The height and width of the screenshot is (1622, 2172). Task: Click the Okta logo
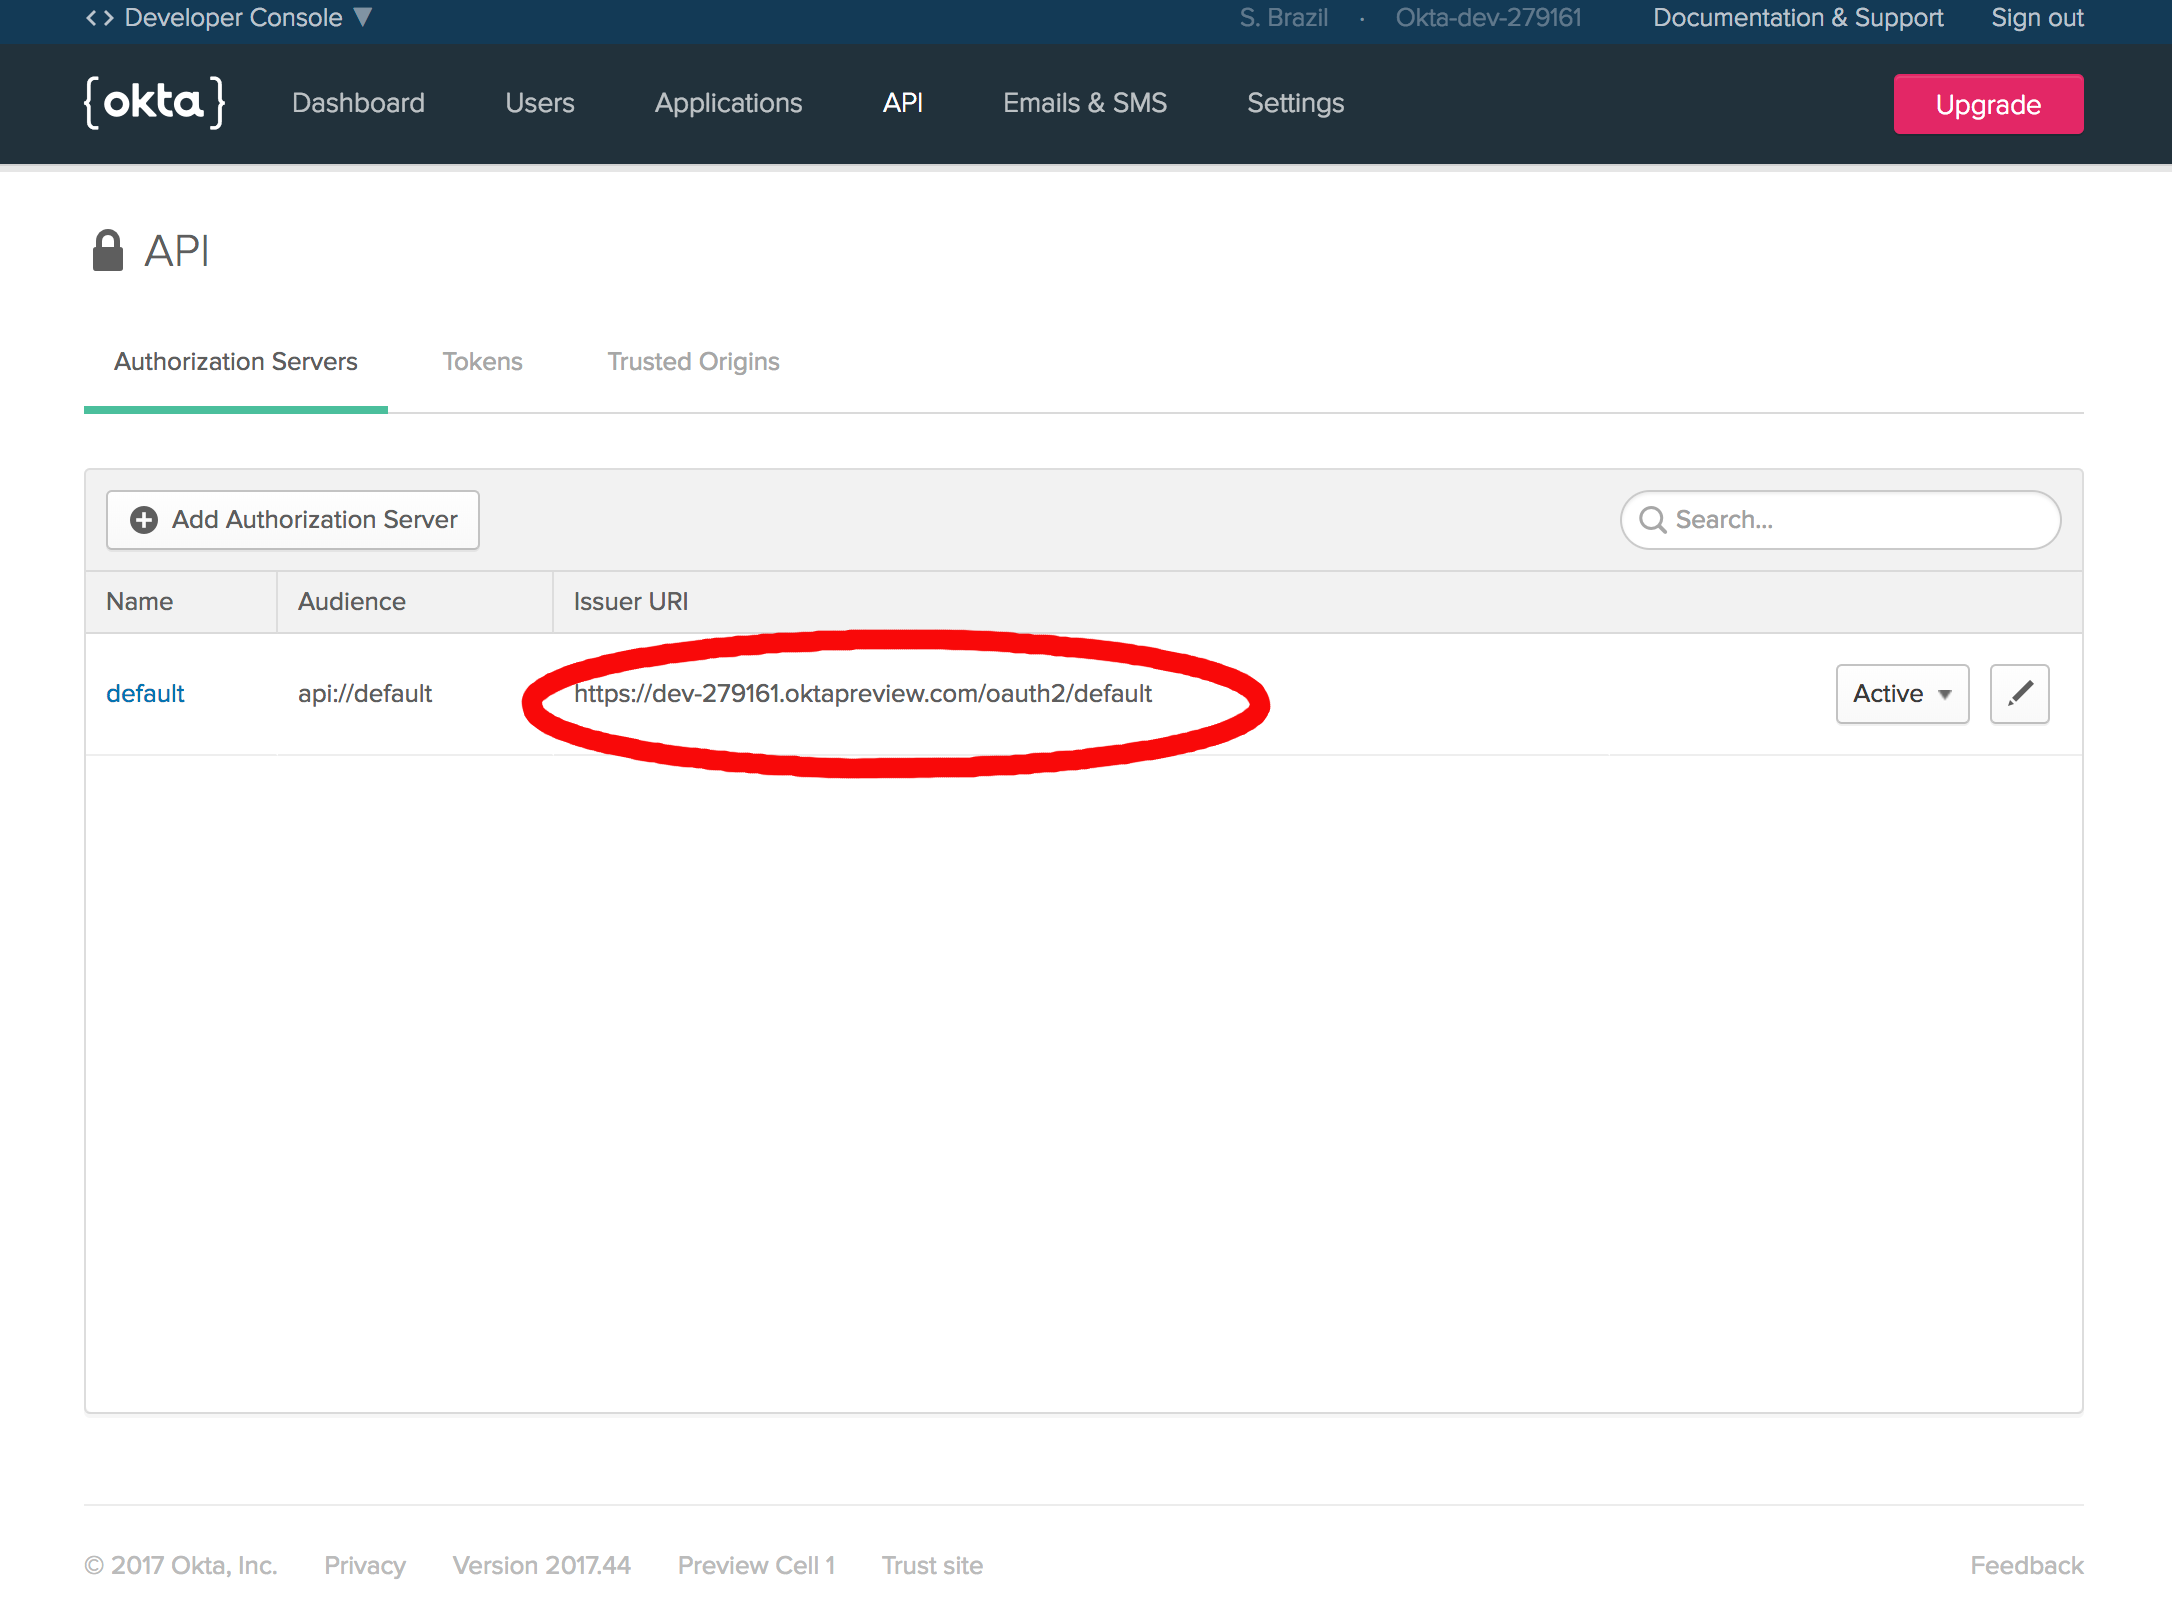(155, 103)
